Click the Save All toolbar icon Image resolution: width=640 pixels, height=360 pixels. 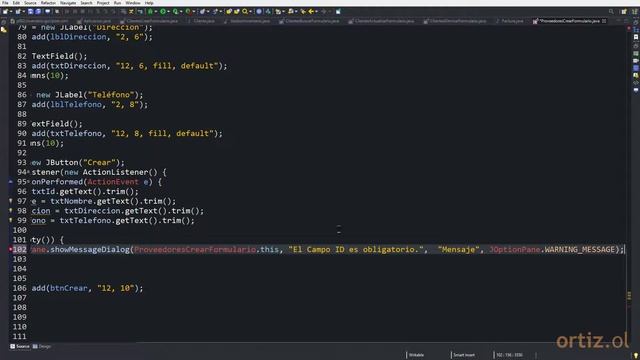[38, 11]
